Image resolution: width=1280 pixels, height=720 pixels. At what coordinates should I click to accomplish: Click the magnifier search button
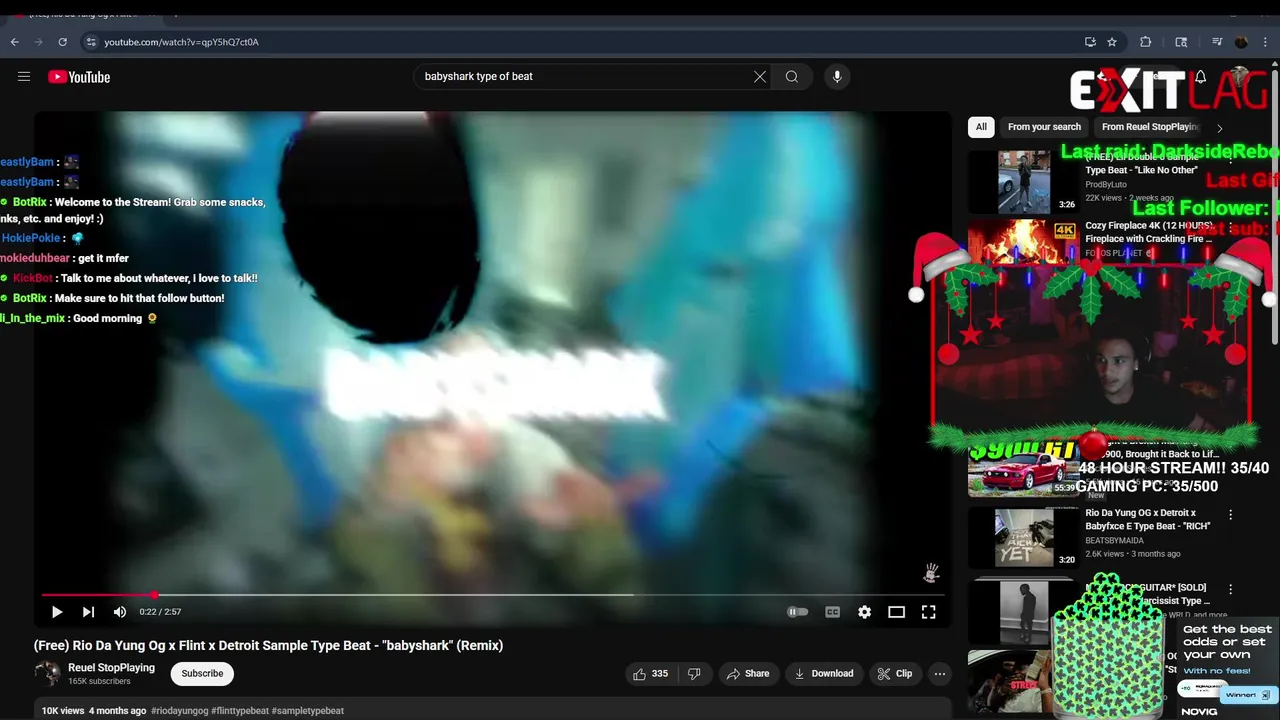tap(792, 76)
